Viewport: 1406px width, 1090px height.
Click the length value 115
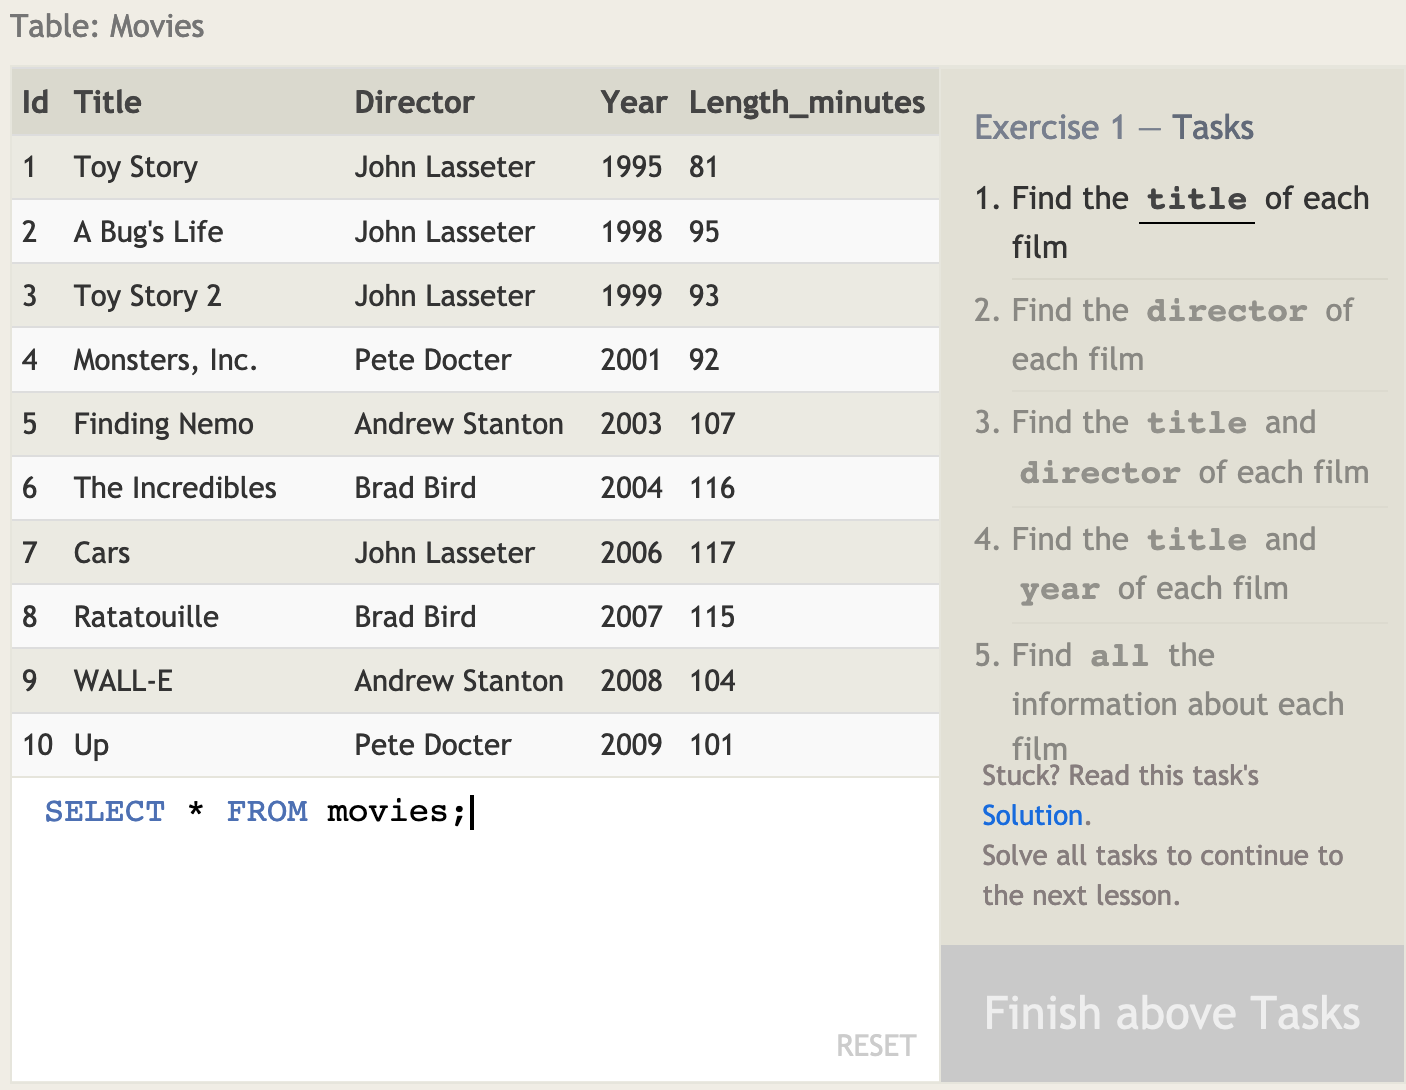point(712,617)
